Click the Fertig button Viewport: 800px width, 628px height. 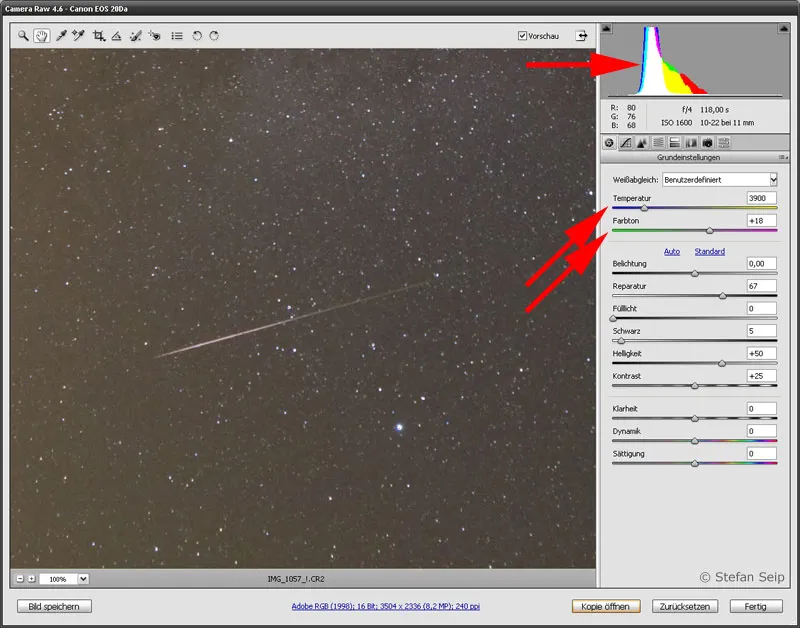(x=756, y=607)
